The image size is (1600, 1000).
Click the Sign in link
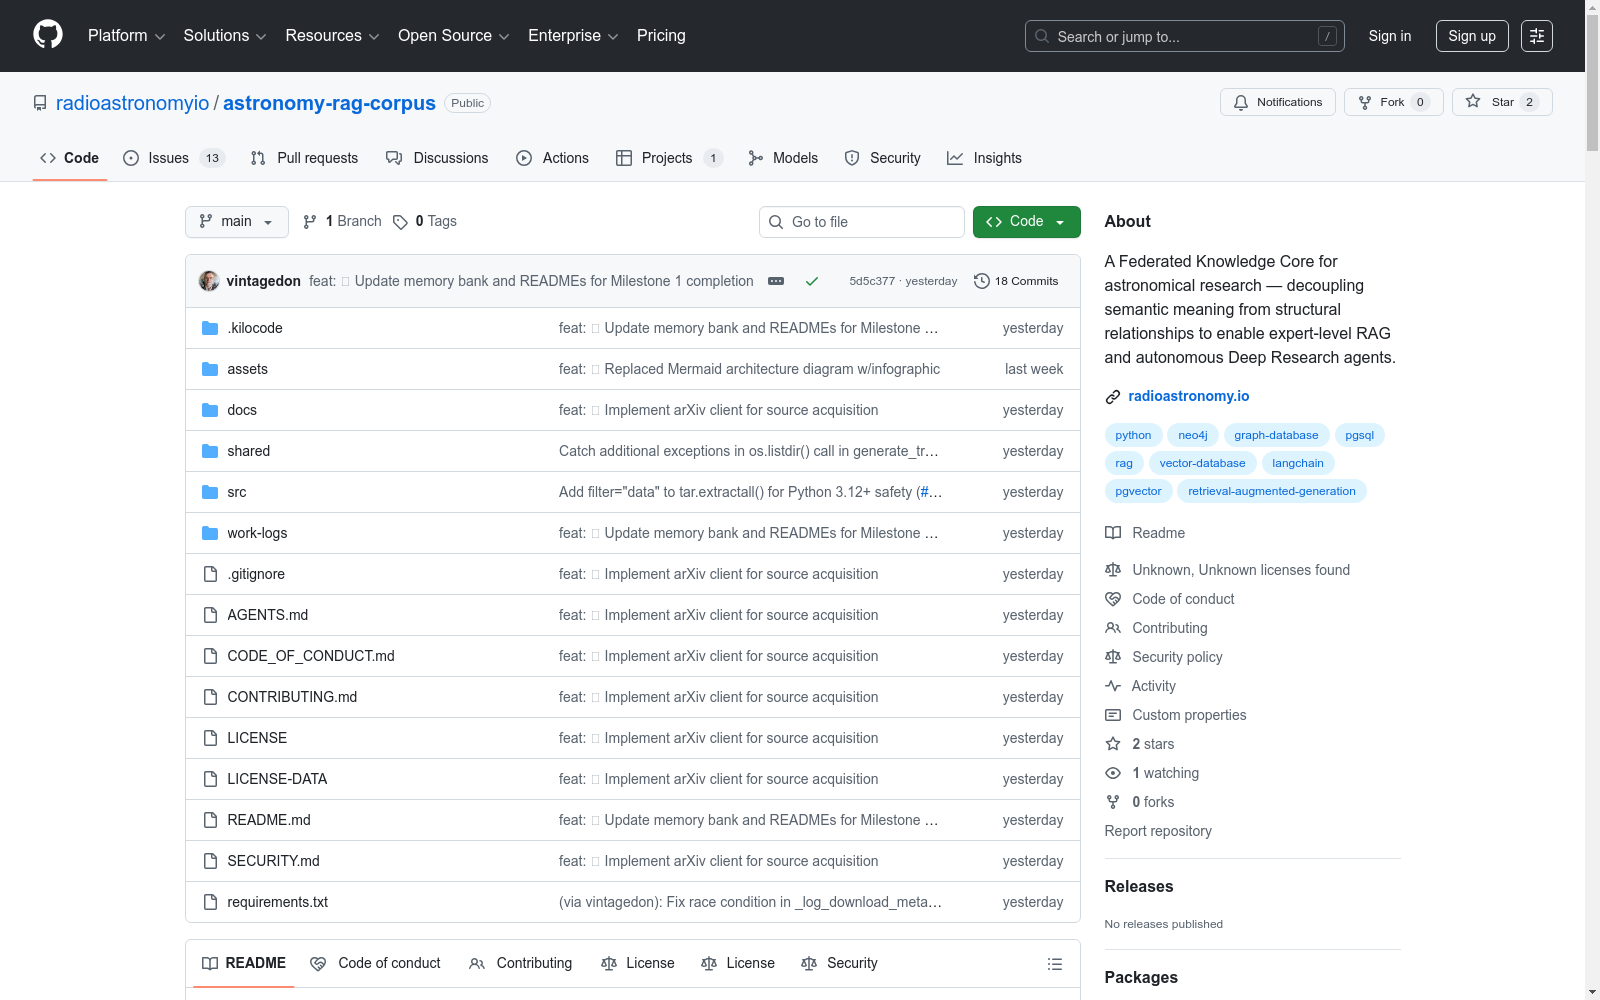(1390, 36)
